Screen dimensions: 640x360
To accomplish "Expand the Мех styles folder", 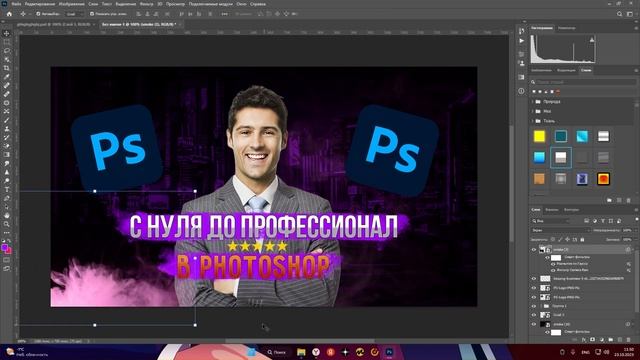I will 533,111.
